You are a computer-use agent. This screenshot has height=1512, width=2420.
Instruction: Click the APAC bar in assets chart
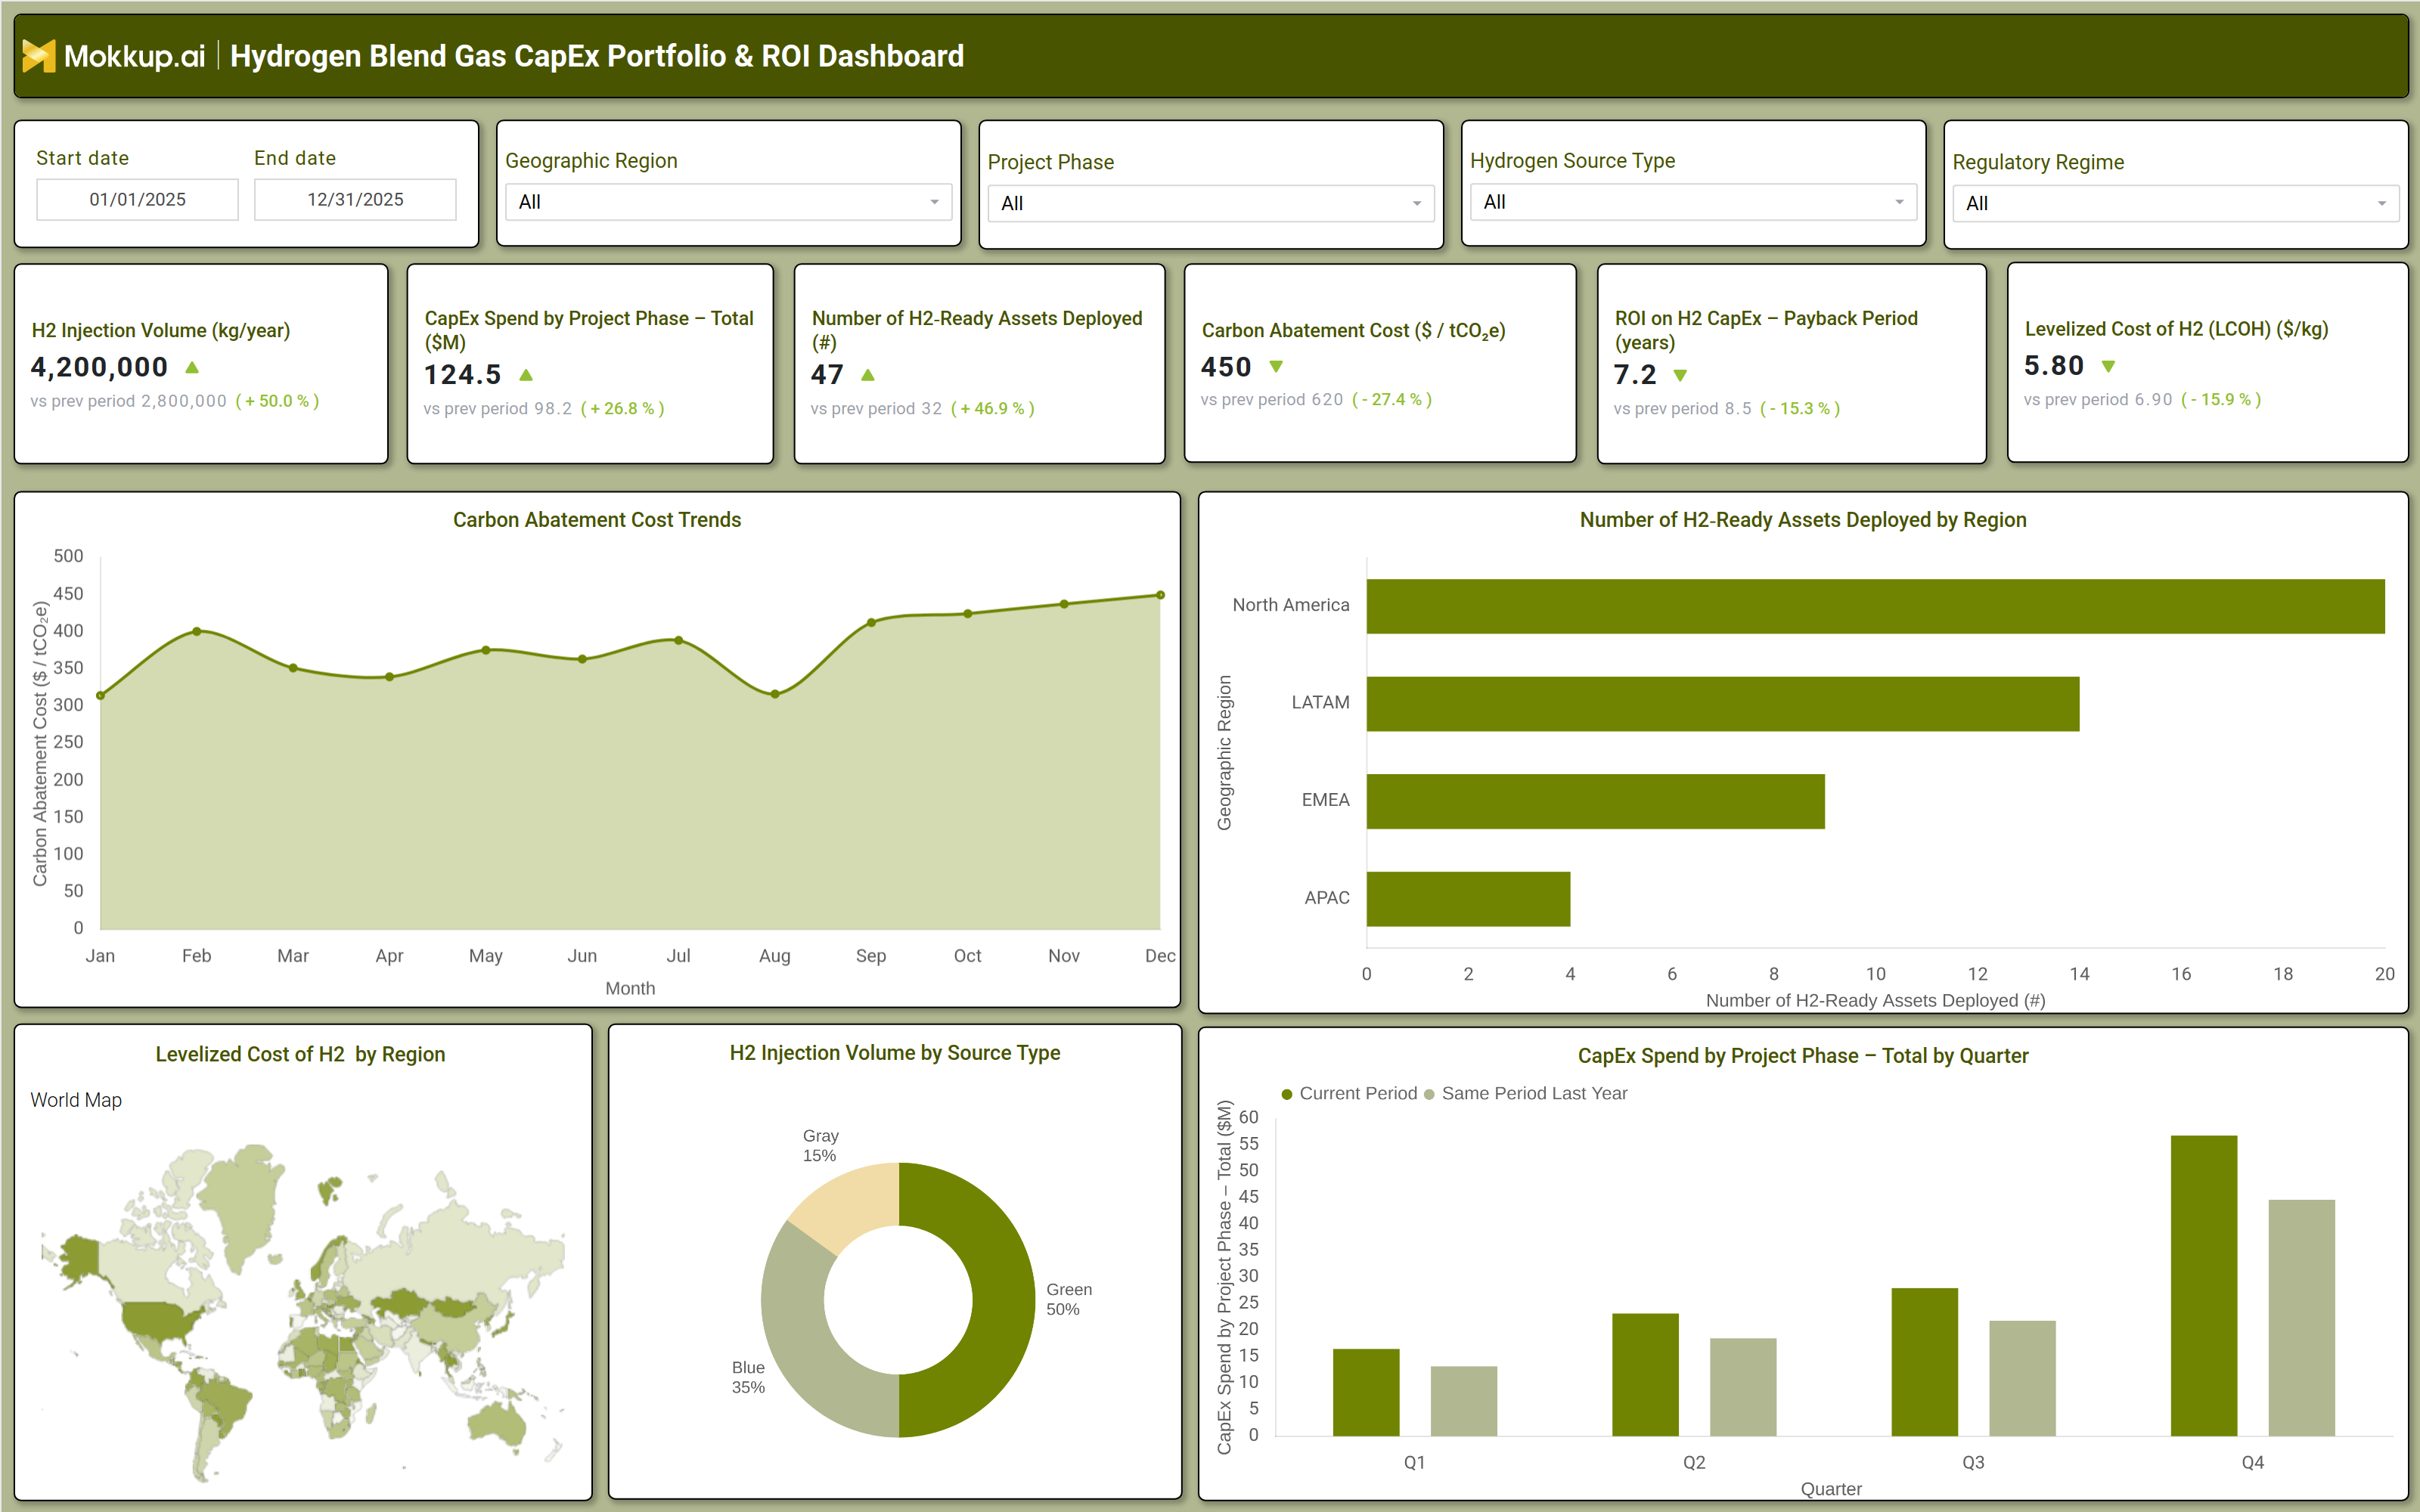pyautogui.click(x=1468, y=899)
